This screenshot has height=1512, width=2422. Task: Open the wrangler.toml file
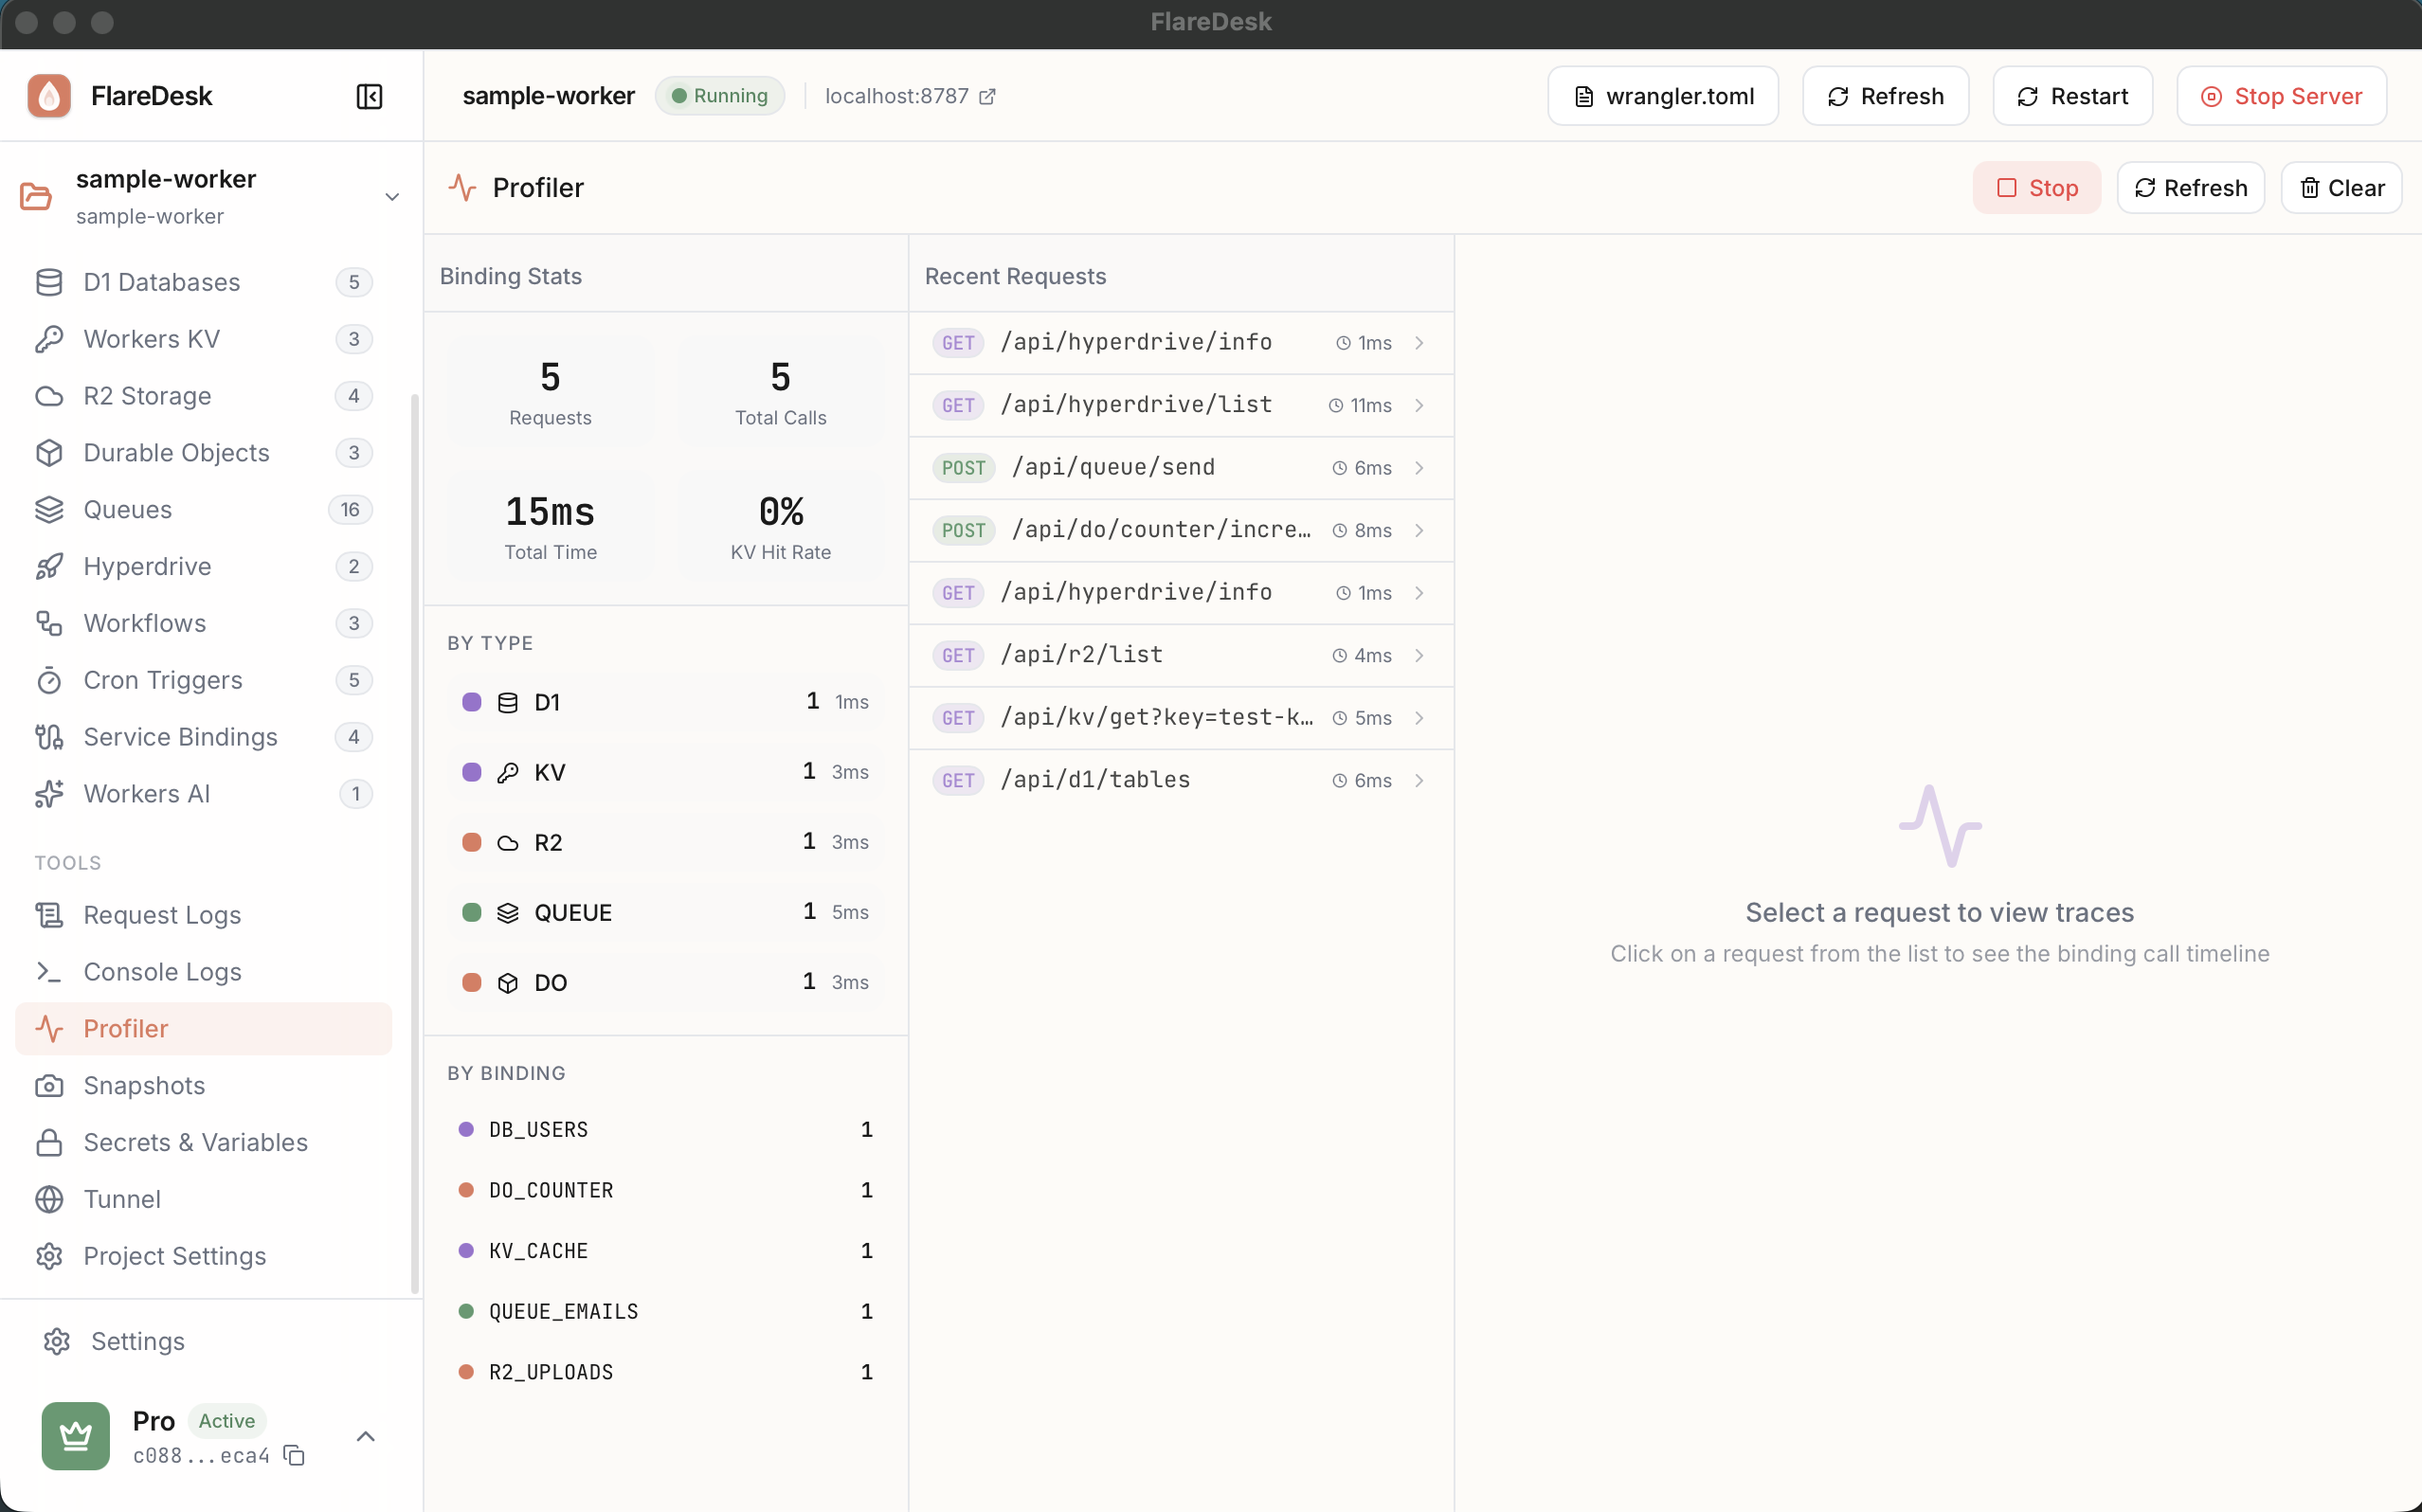point(1663,95)
